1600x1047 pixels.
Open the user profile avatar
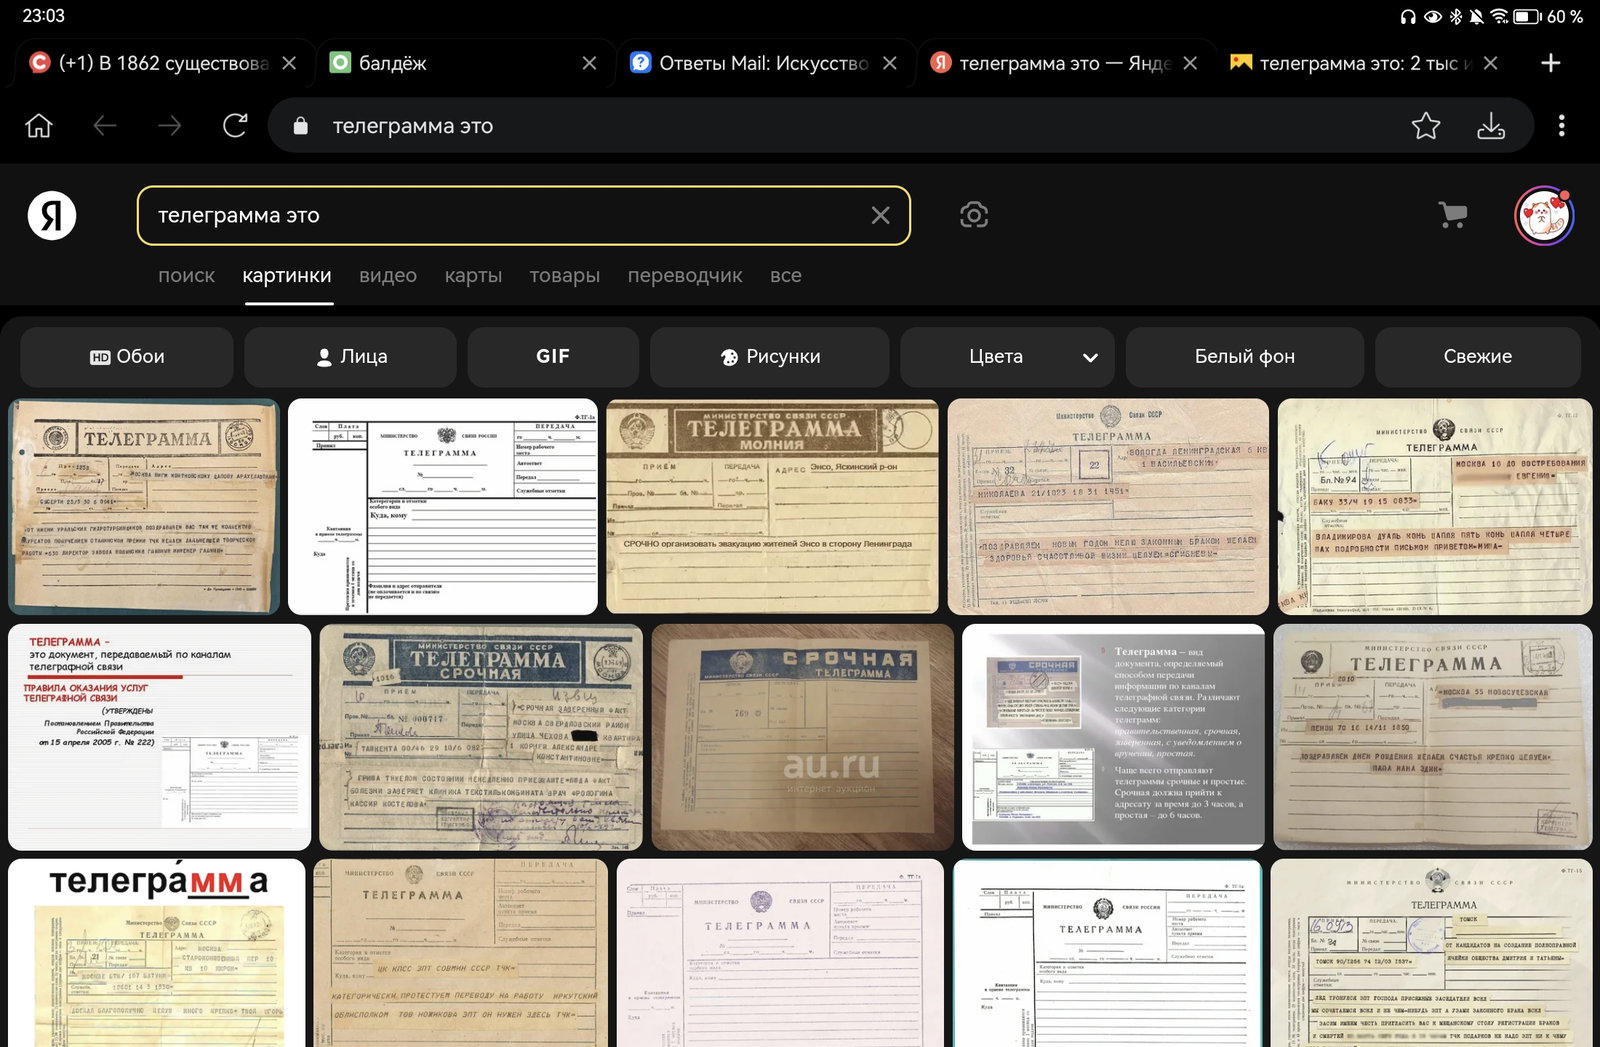point(1544,215)
